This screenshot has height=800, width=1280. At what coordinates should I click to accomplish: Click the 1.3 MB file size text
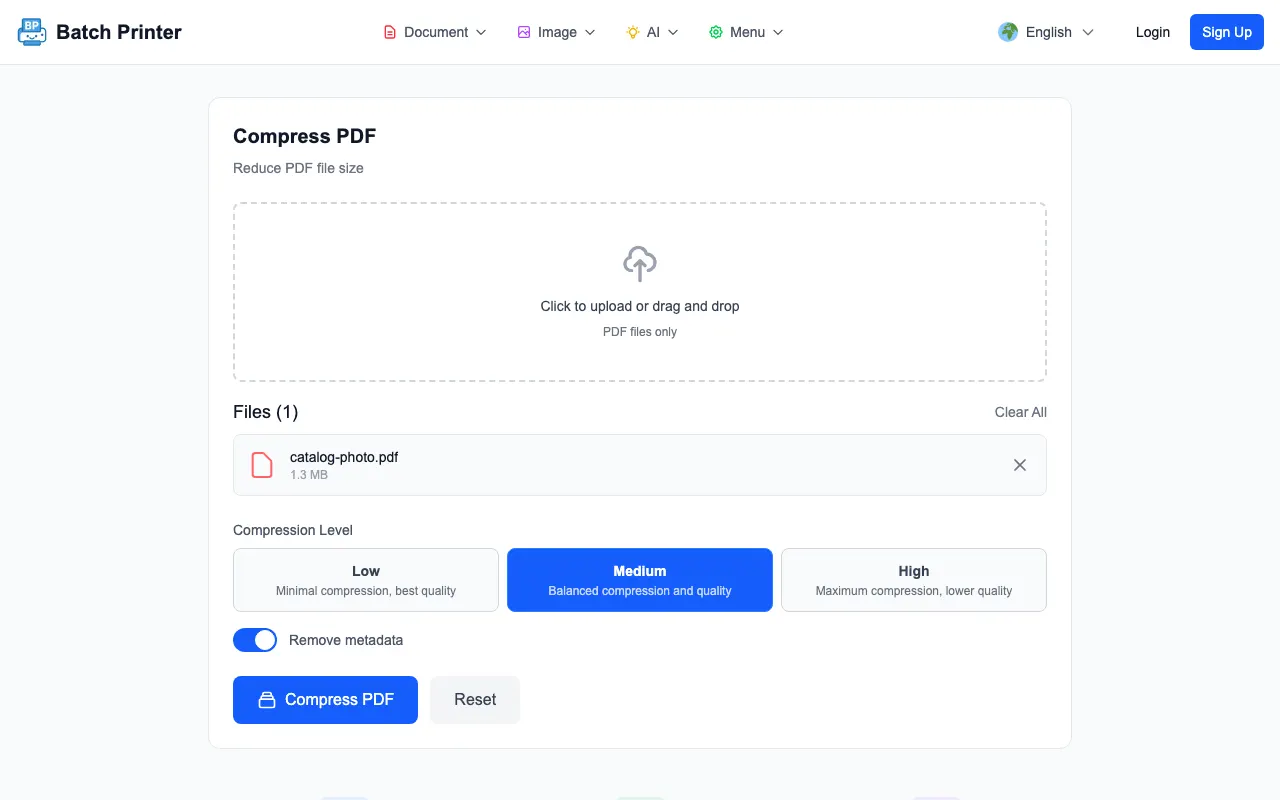click(309, 475)
